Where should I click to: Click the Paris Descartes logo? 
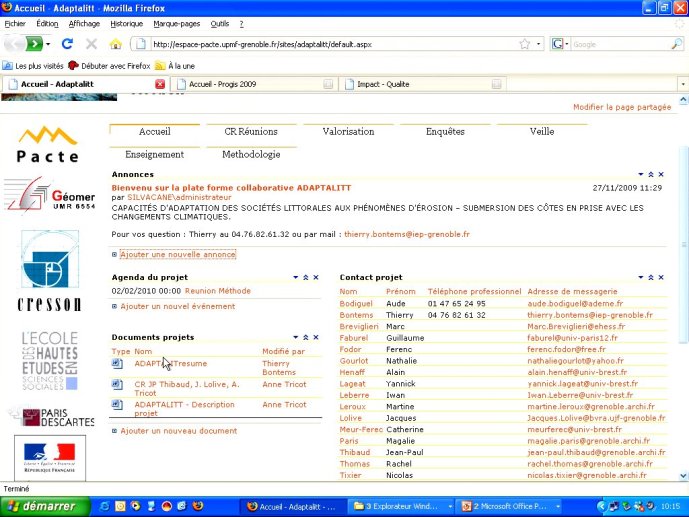click(x=52, y=417)
